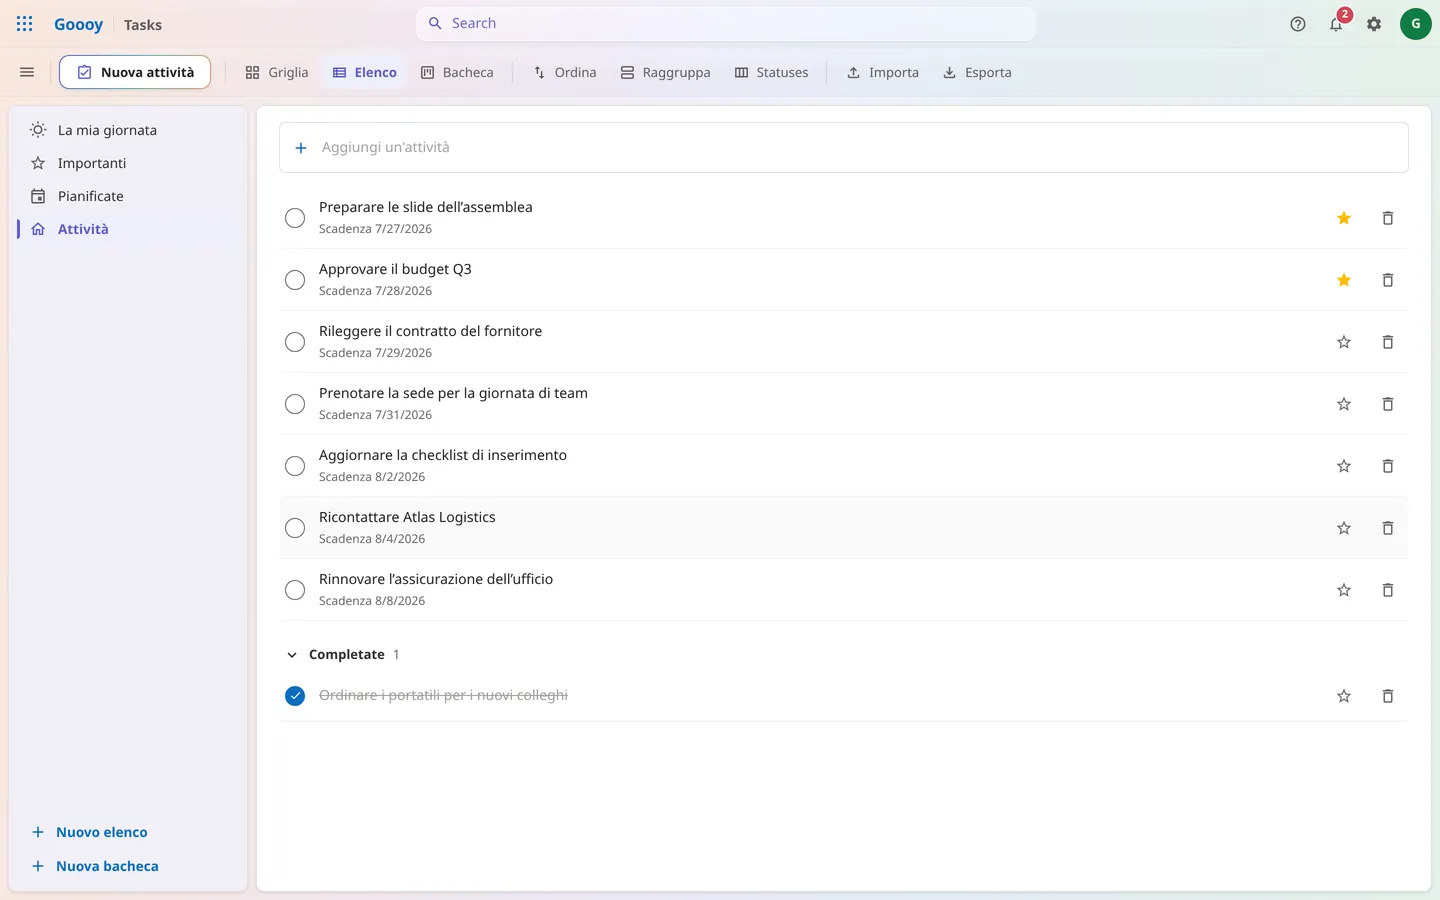Open the settings gear
The image size is (1440, 900).
[x=1374, y=24]
